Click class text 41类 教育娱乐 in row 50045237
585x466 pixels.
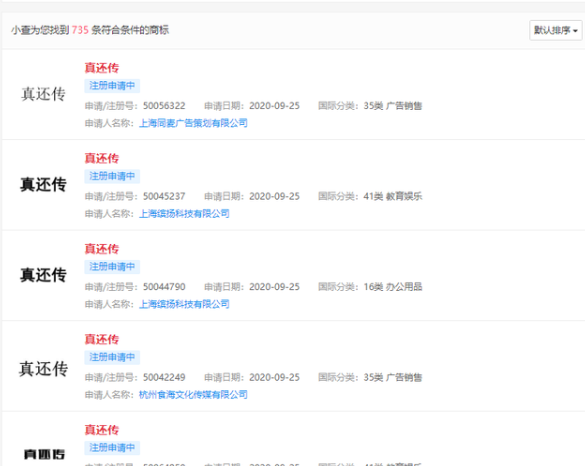[x=393, y=196]
